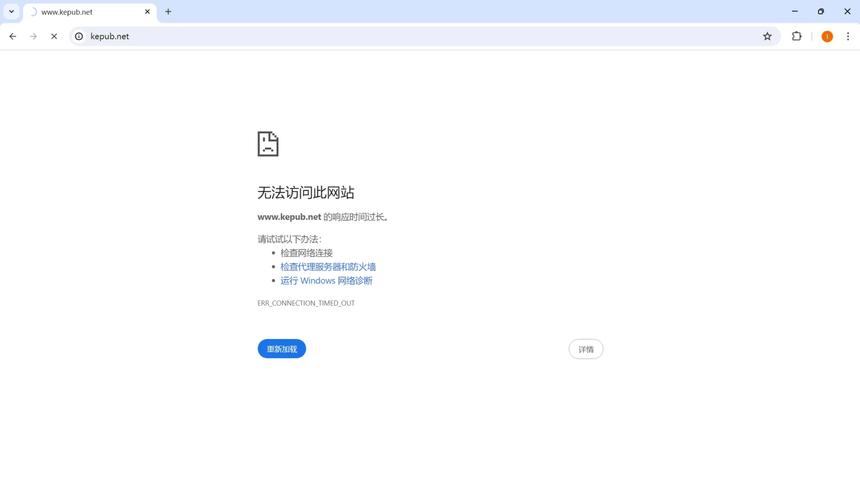860x500 pixels.
Task: Expand the tab search dropdown arrow
Action: (x=11, y=12)
